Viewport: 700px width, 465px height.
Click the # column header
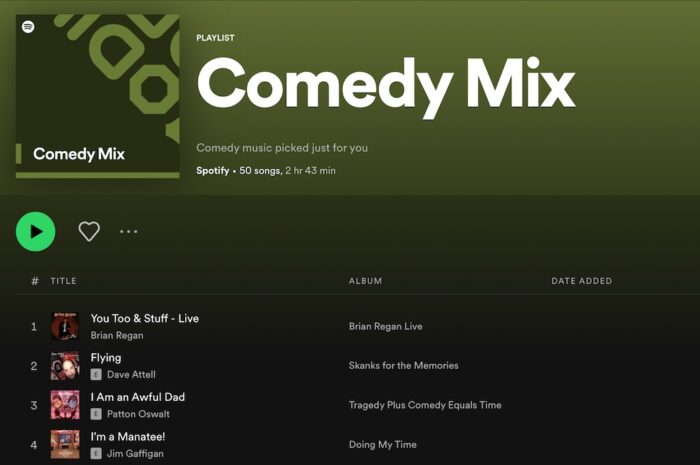(x=35, y=281)
